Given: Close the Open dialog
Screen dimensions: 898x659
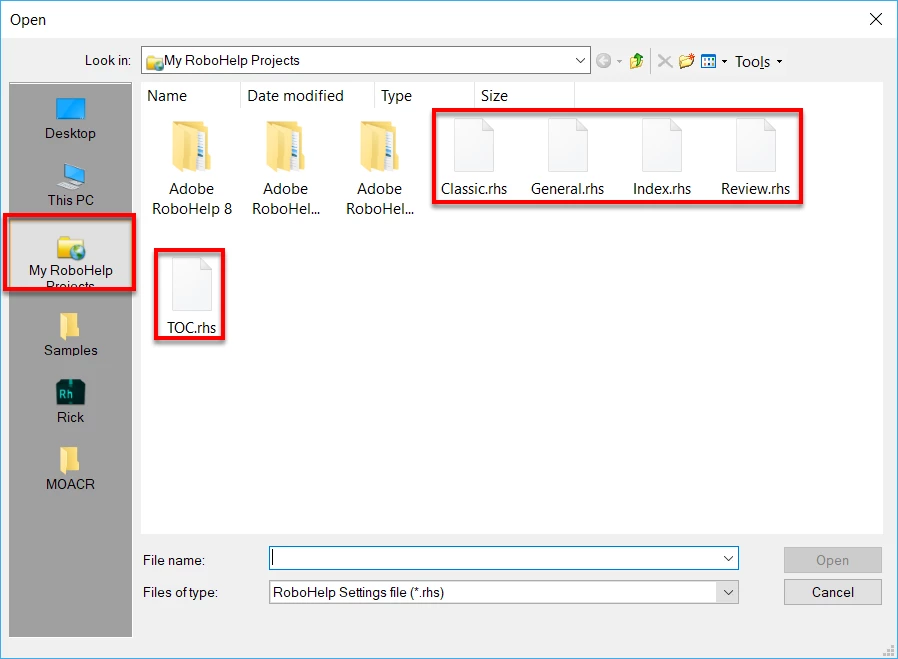Looking at the screenshot, I should pos(876,19).
